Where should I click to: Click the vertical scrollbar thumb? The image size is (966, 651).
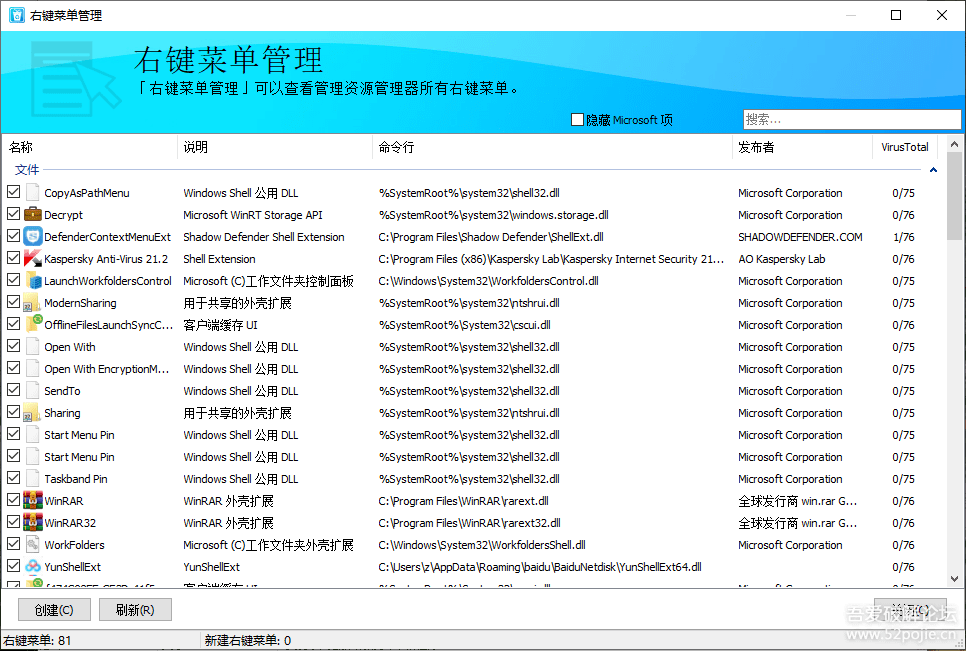pos(954,196)
